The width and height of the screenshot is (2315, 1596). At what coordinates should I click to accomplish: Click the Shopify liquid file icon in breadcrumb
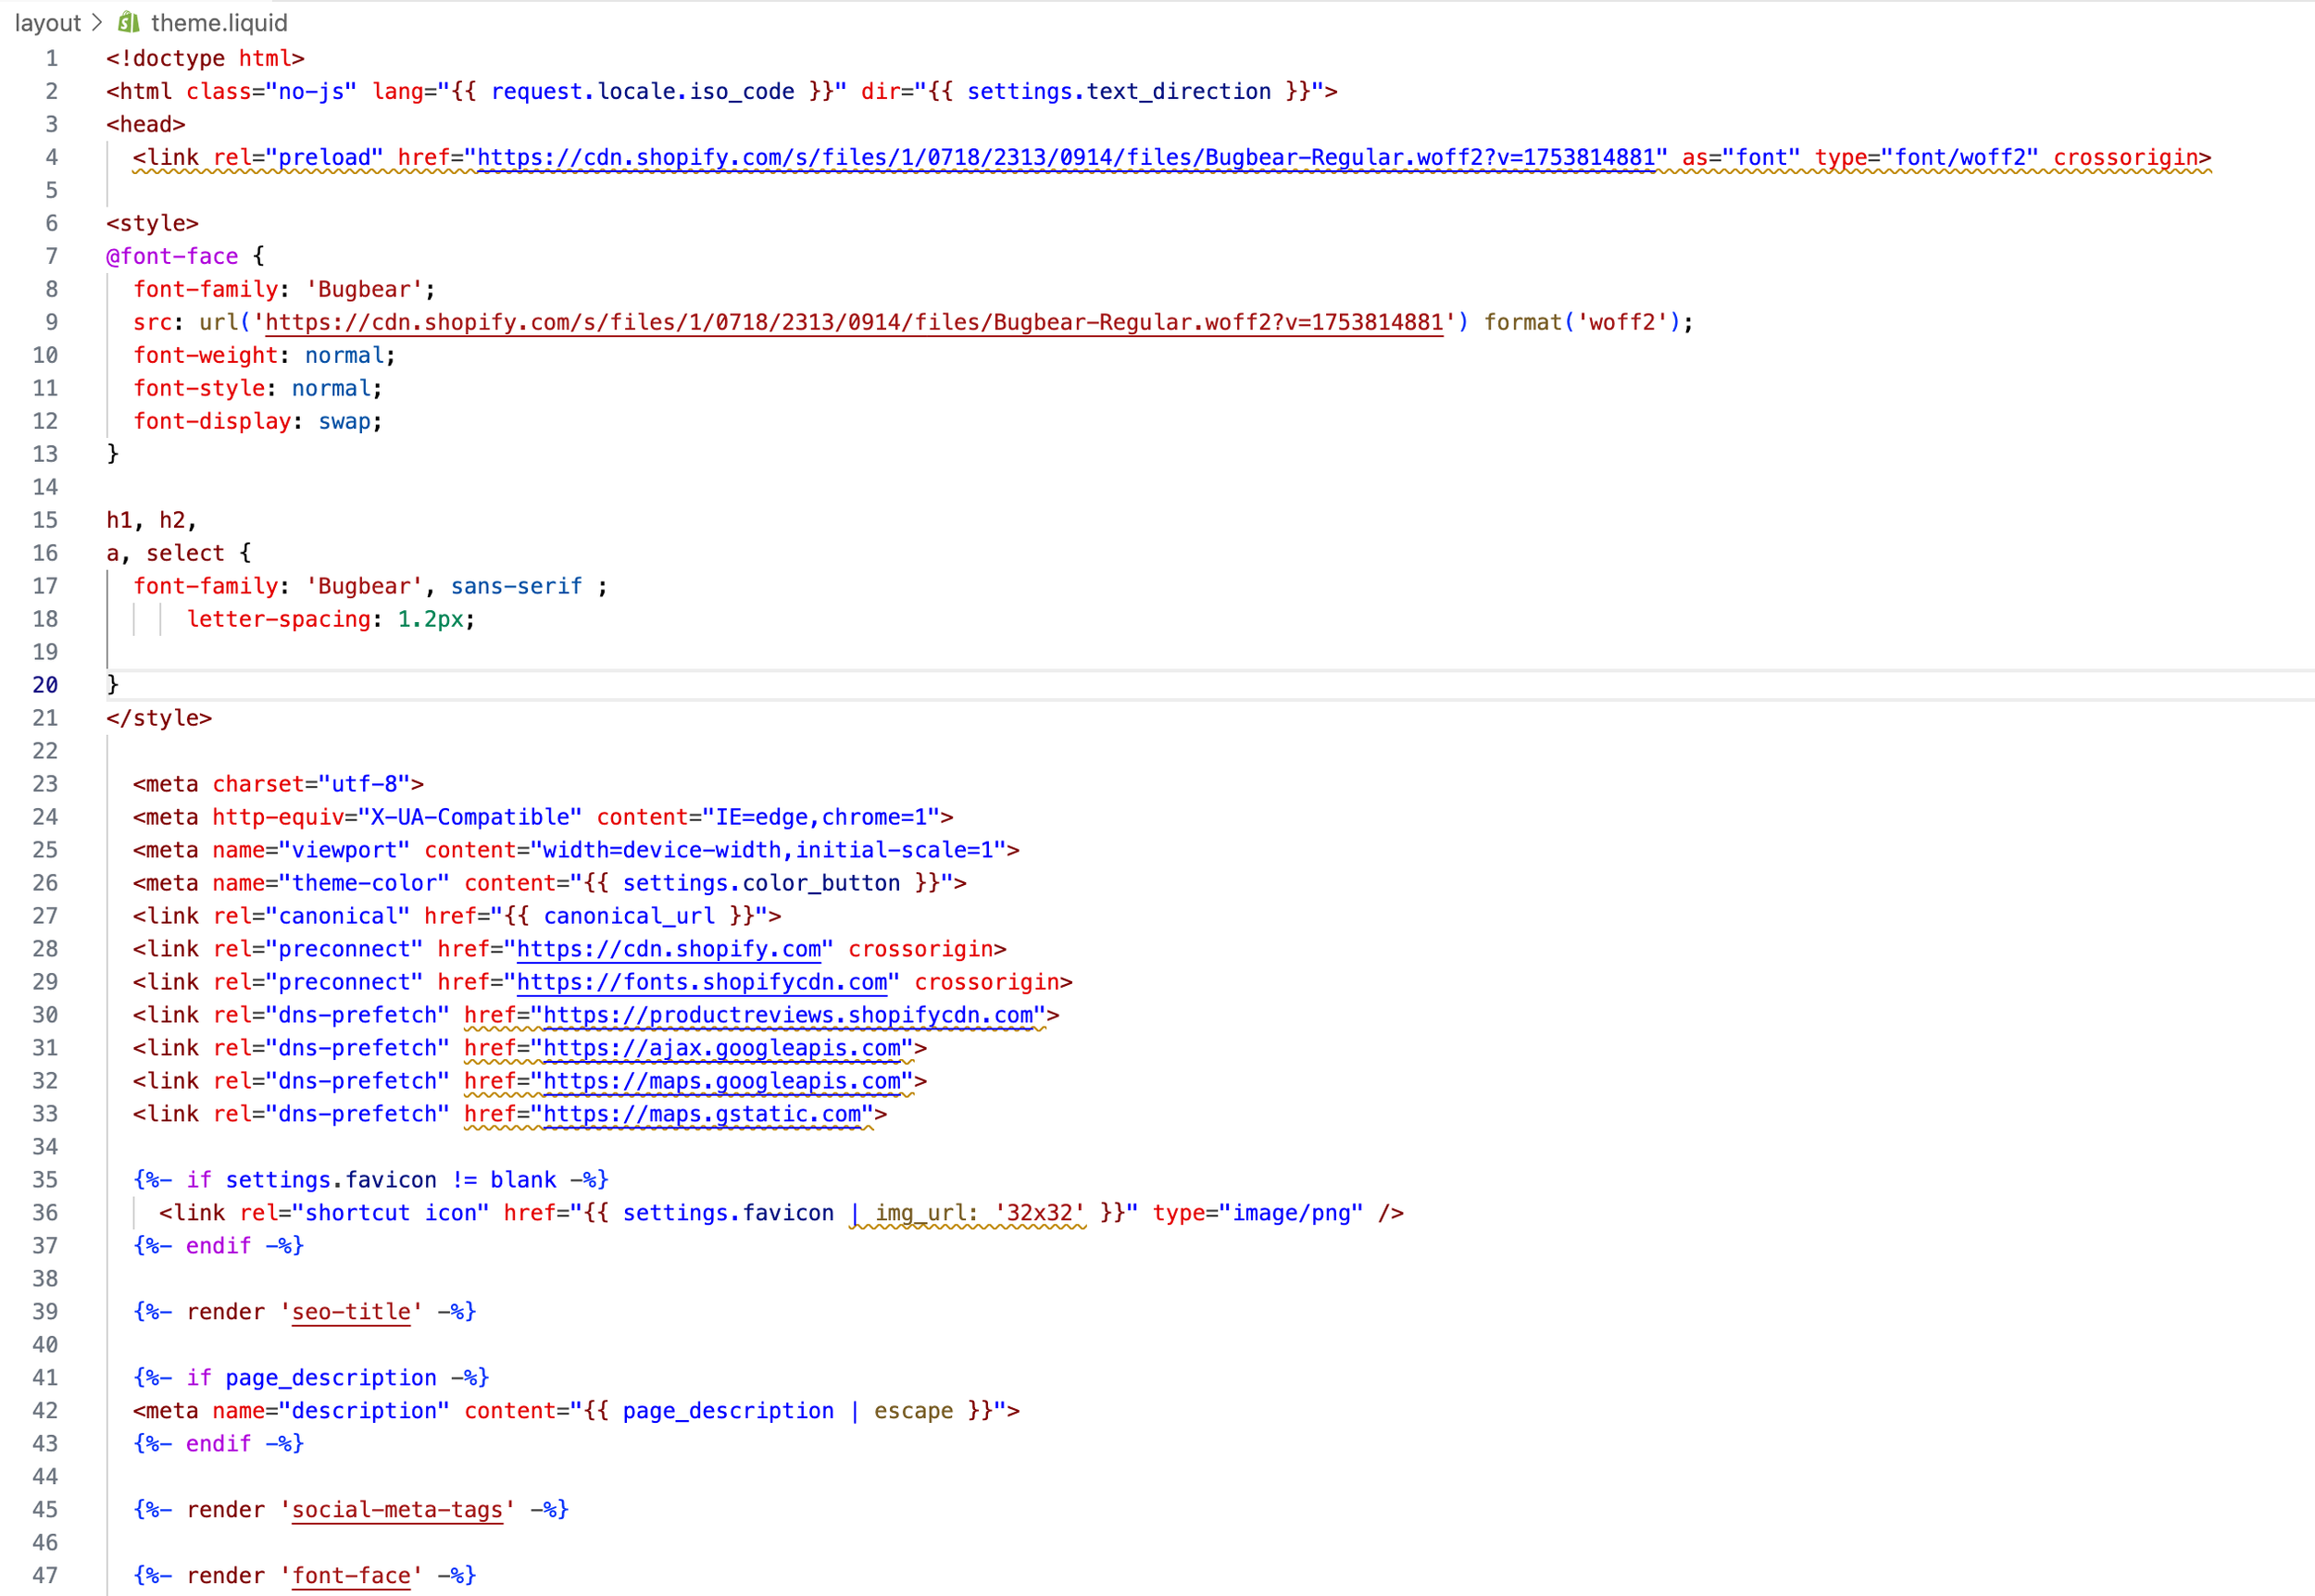tap(128, 21)
